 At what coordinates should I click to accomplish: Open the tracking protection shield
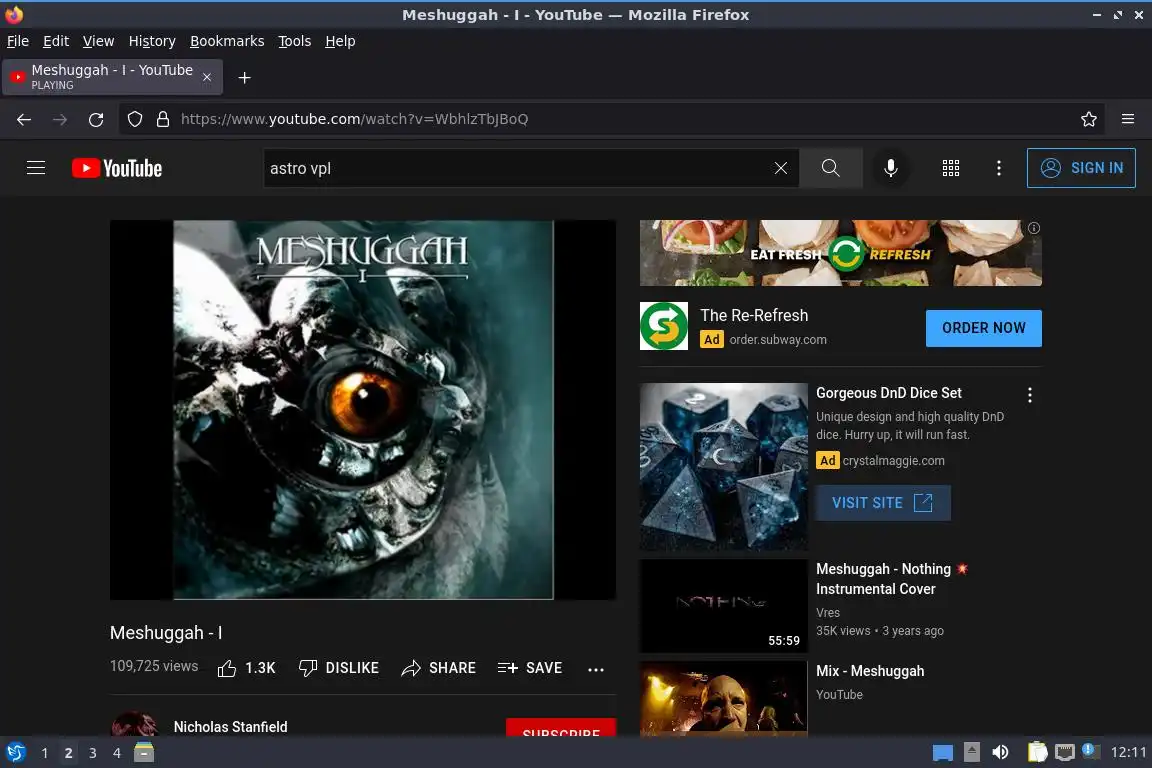tap(134, 119)
